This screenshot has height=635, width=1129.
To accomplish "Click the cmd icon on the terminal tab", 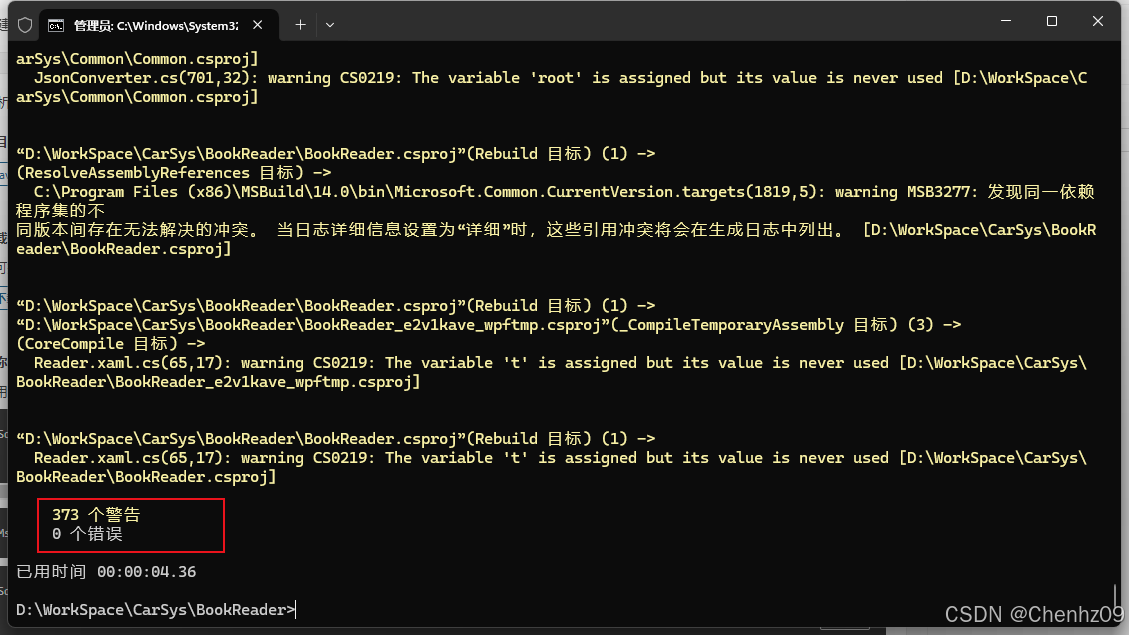I will tap(55, 26).
